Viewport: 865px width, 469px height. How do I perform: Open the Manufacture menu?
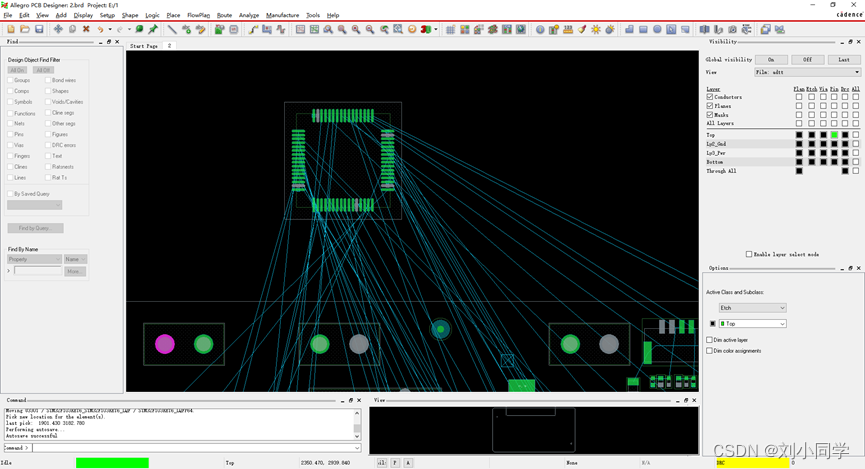pos(282,15)
